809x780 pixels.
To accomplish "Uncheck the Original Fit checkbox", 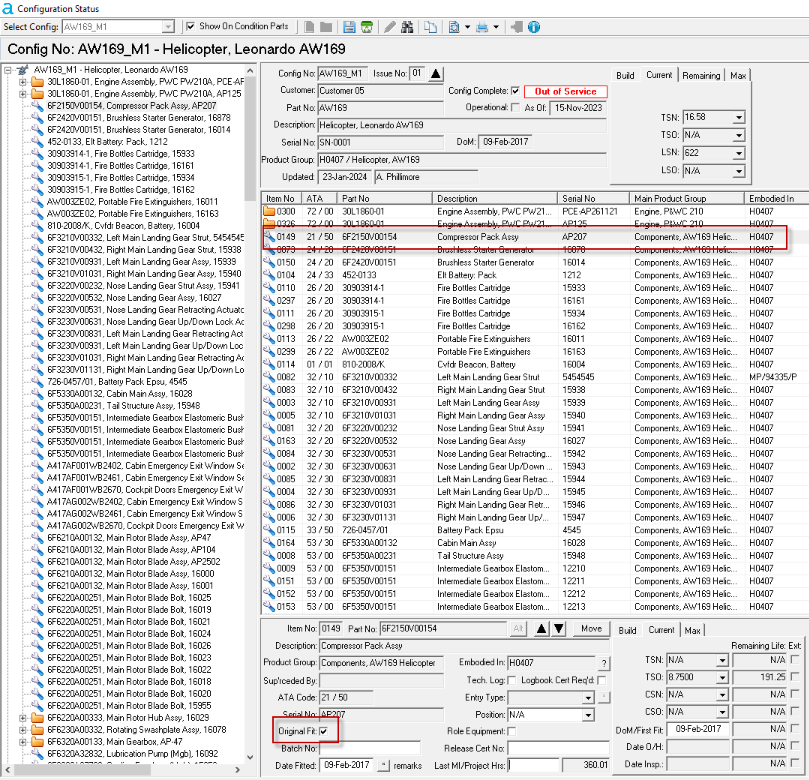I will 323,731.
